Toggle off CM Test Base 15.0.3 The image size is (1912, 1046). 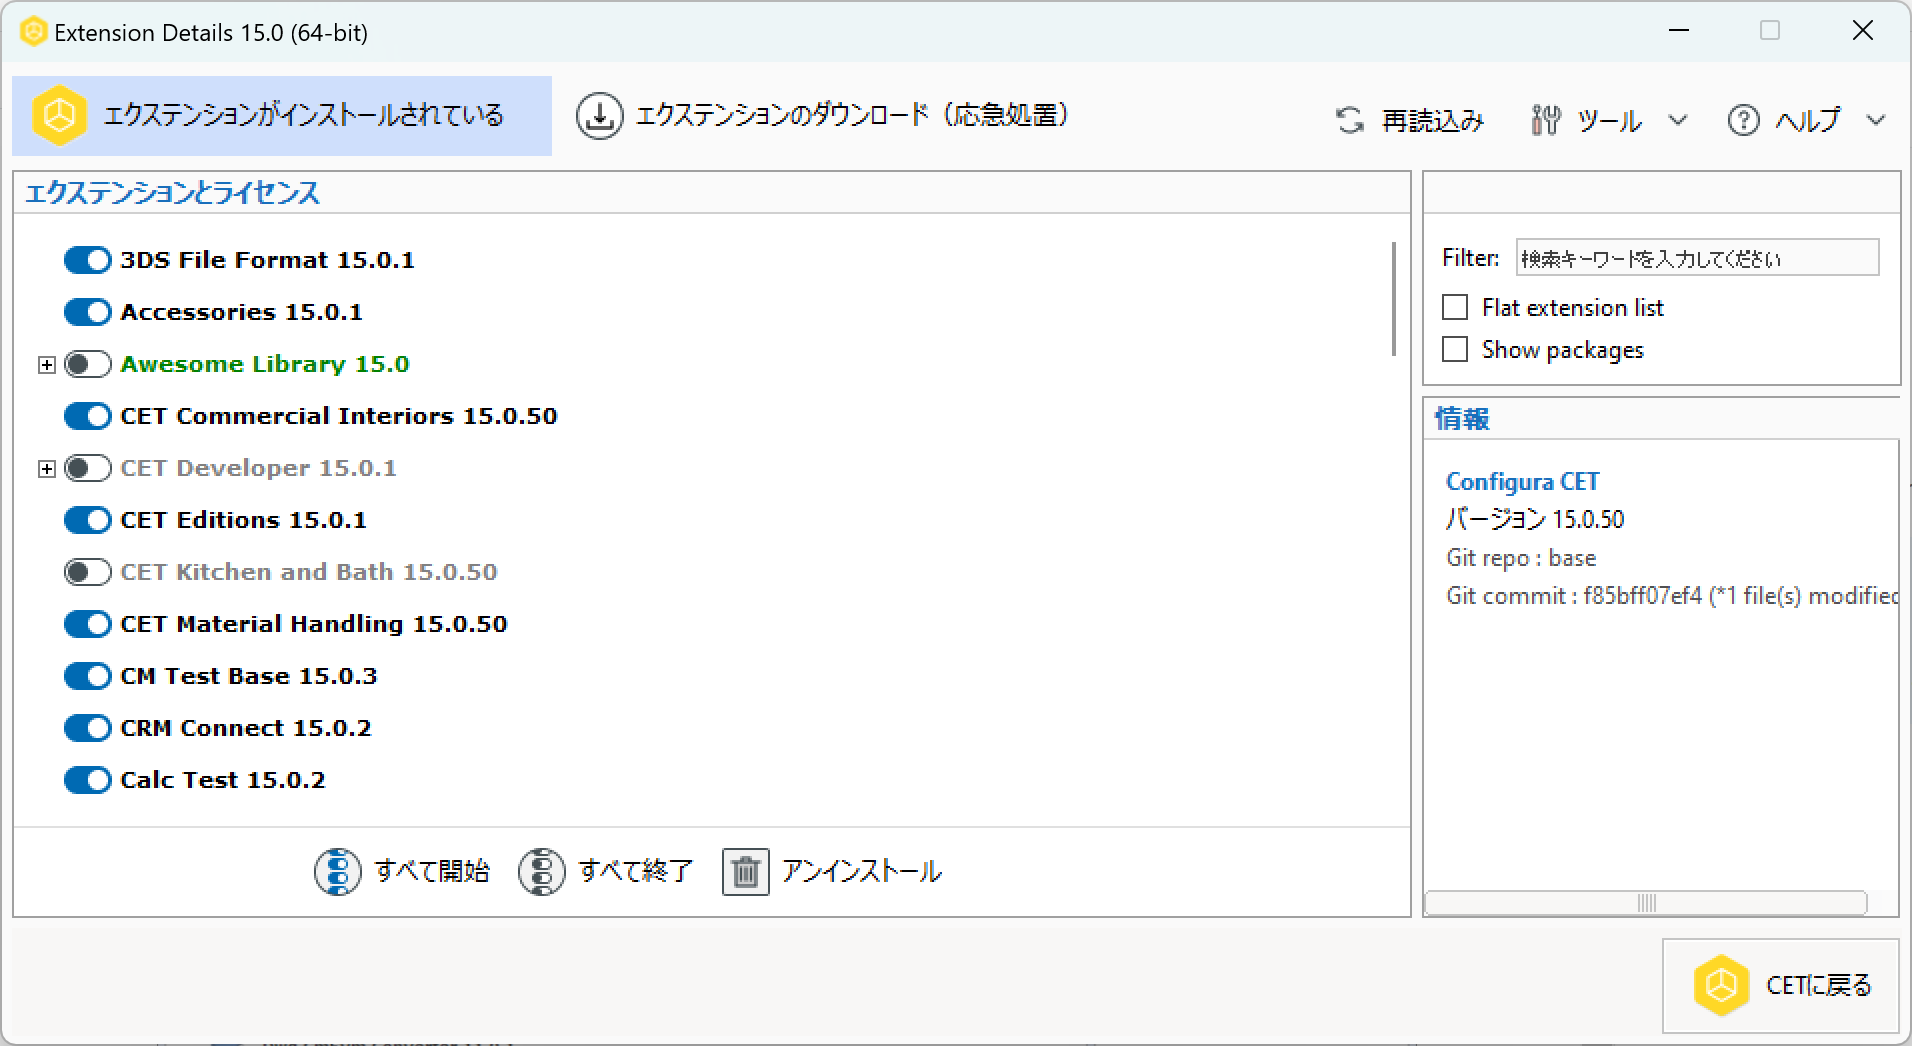coord(88,676)
